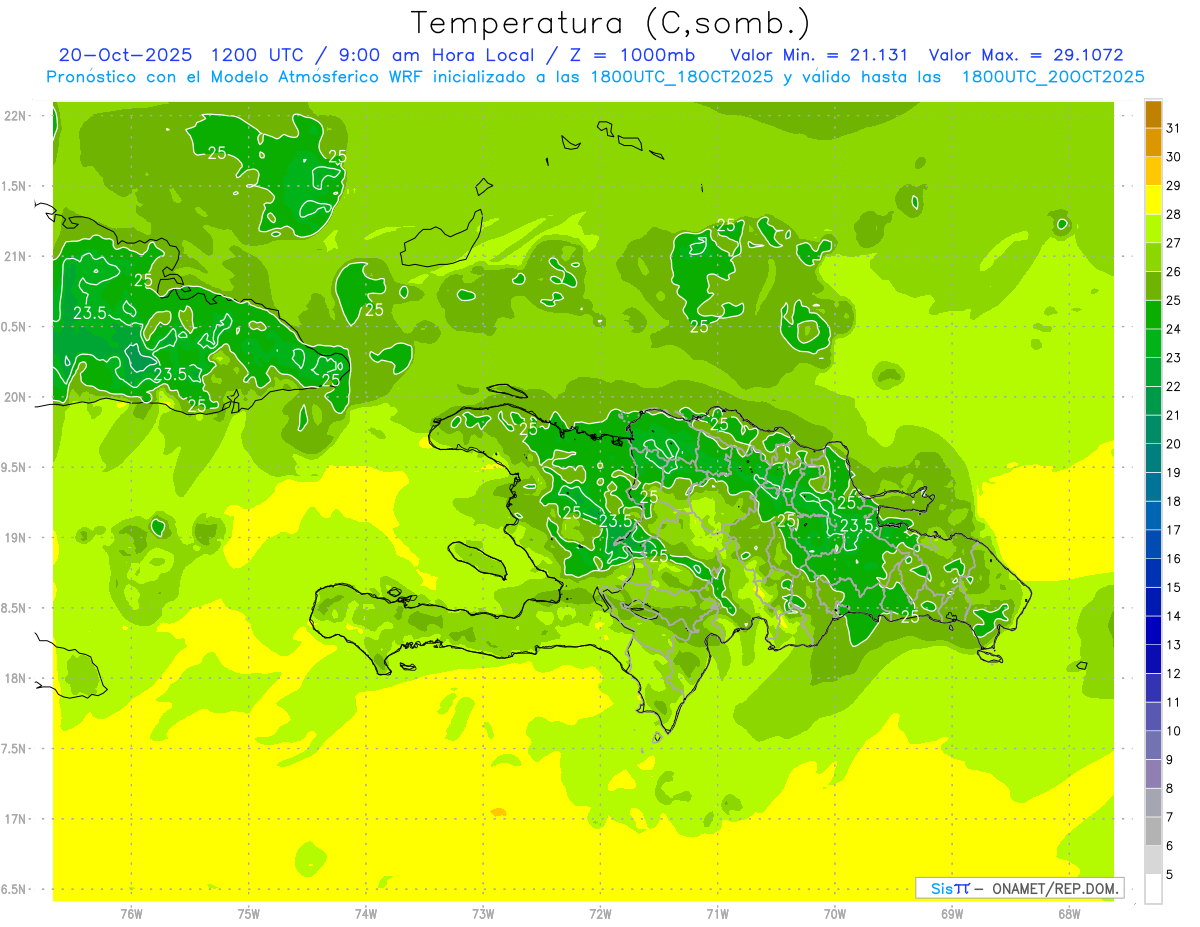
Task: Click the '69W' longitude axis label
Action: pos(951,913)
